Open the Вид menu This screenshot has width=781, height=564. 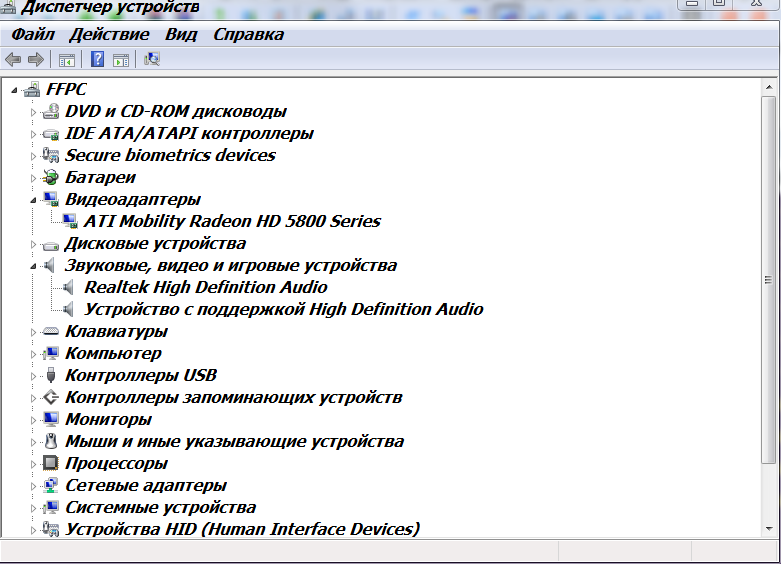181,34
